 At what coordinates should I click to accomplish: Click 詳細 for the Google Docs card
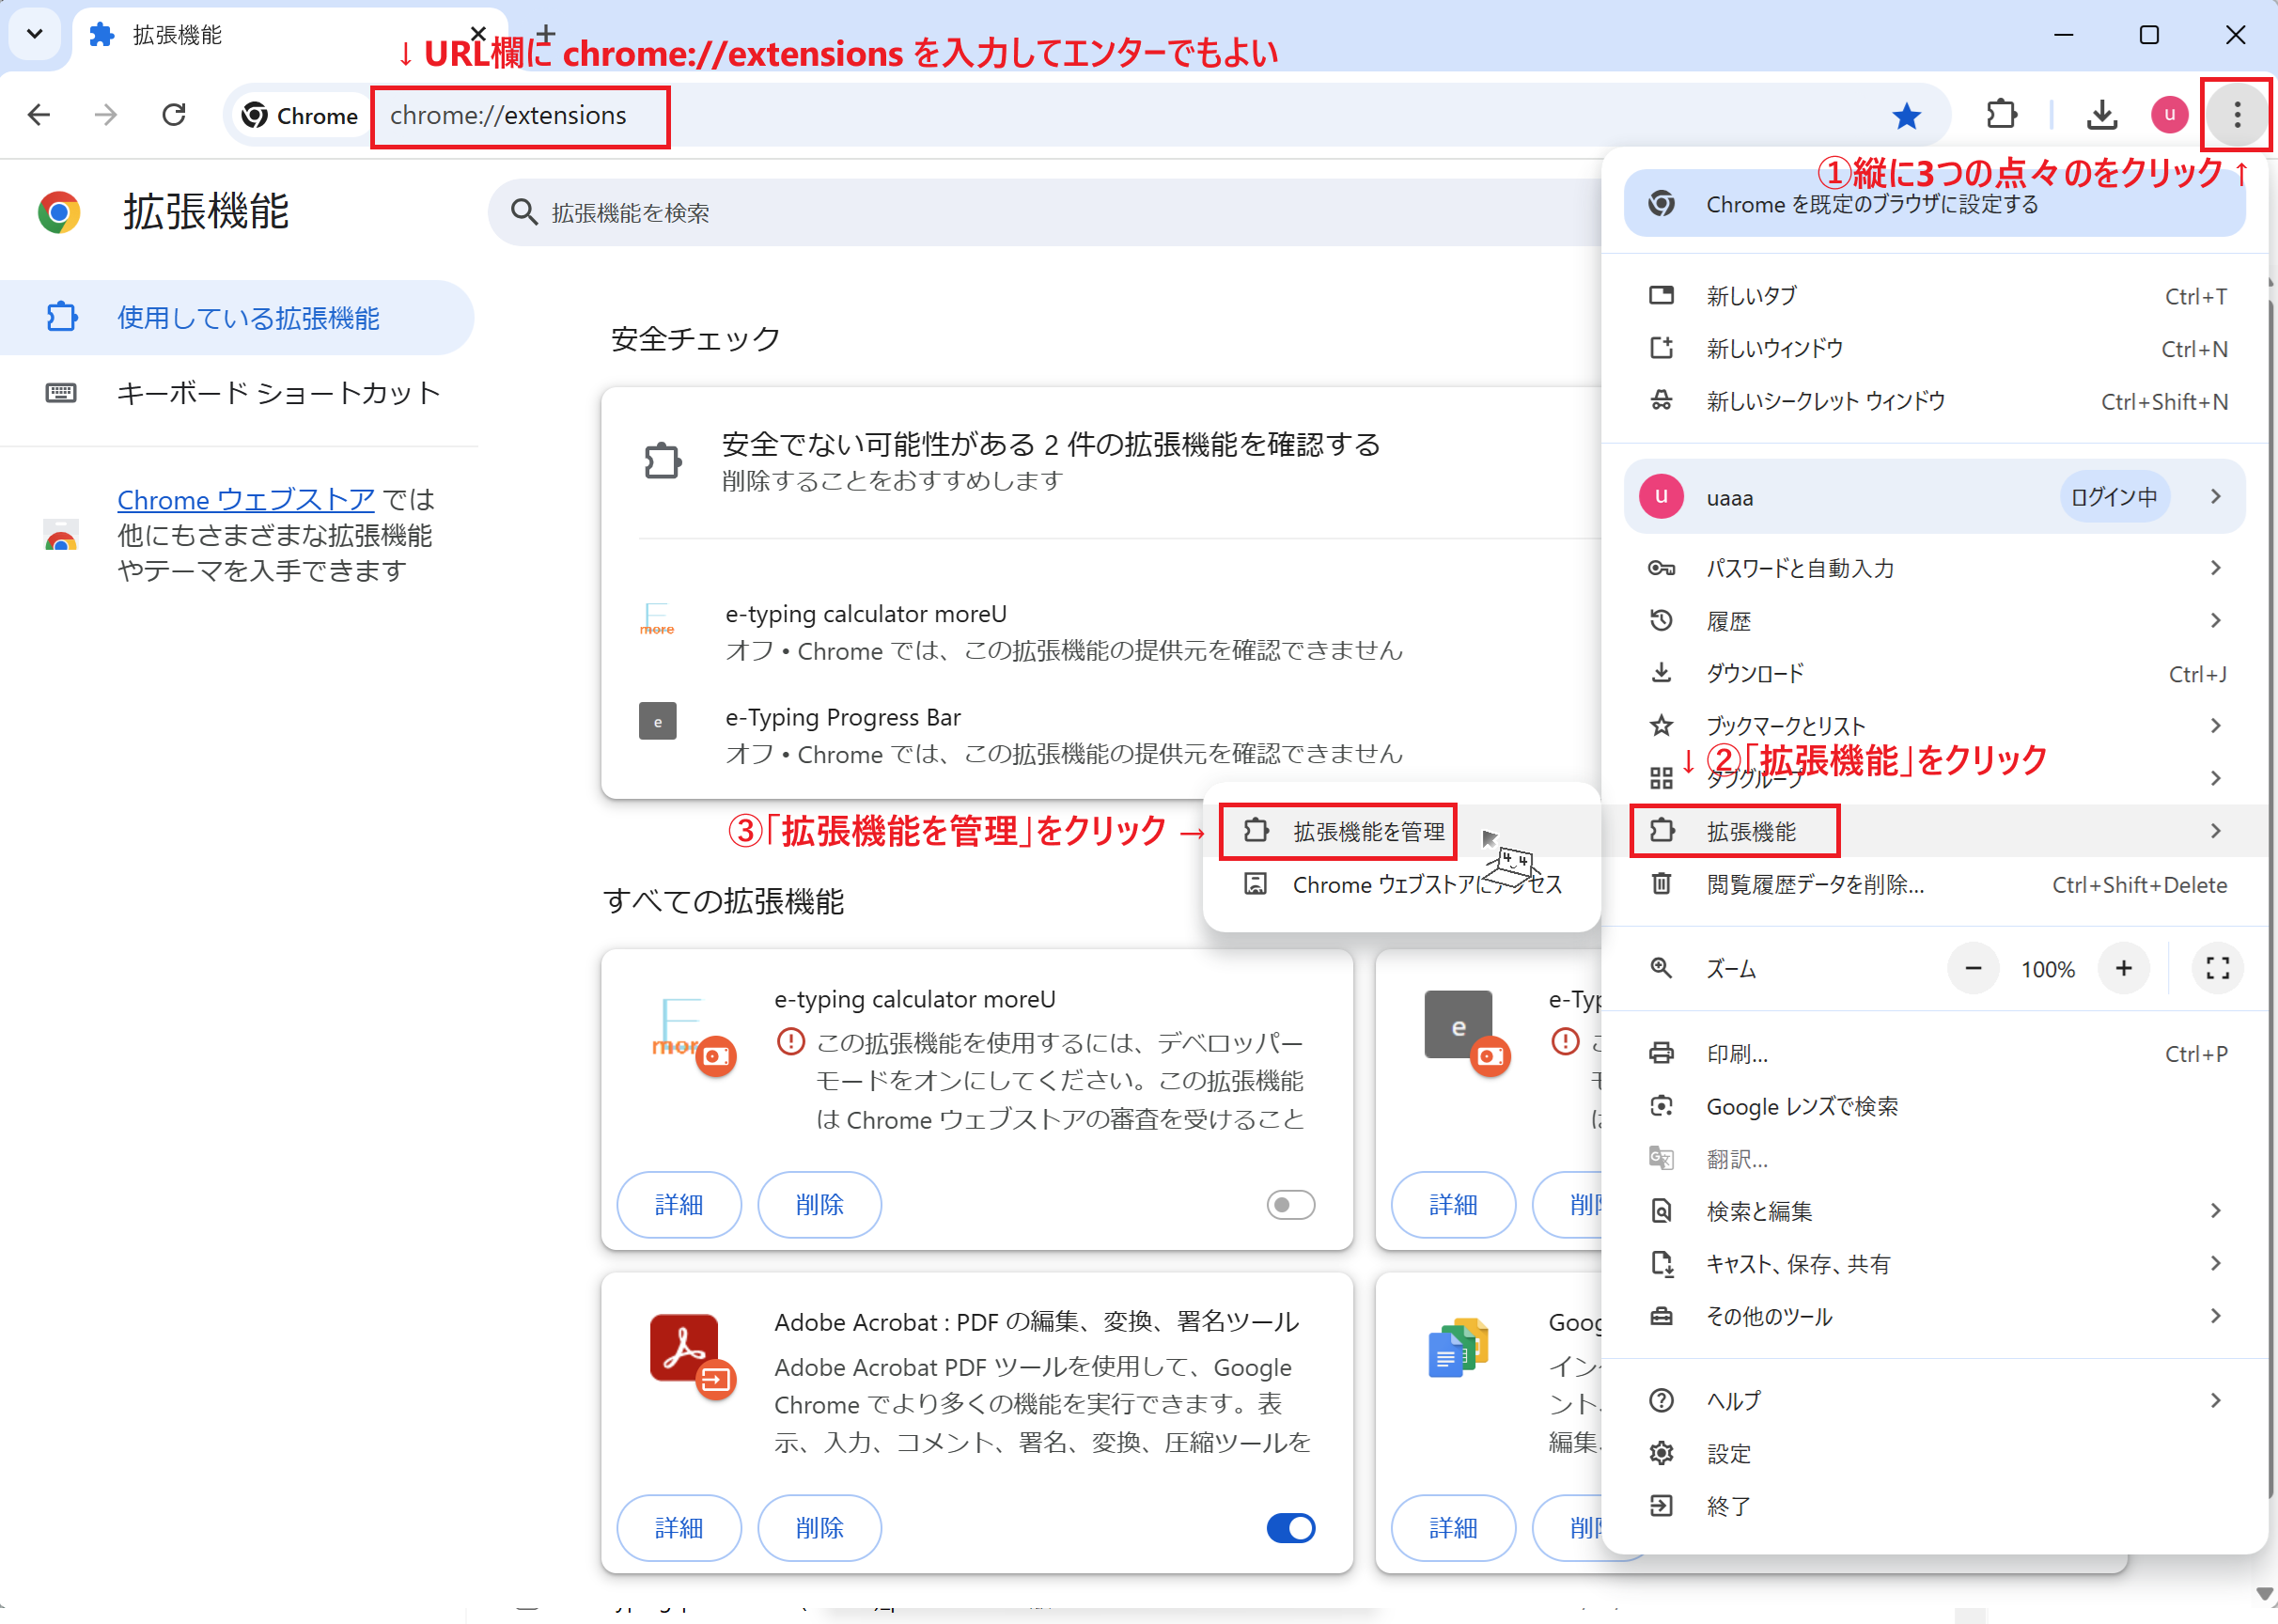[1453, 1528]
